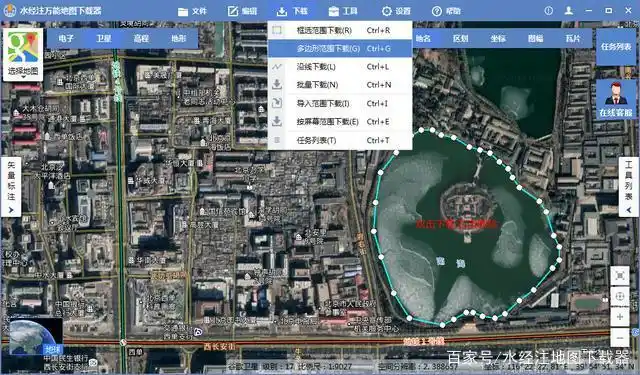Click the import icon beside 导入范围下载
This screenshot has height=375, width=640.
[277, 103]
